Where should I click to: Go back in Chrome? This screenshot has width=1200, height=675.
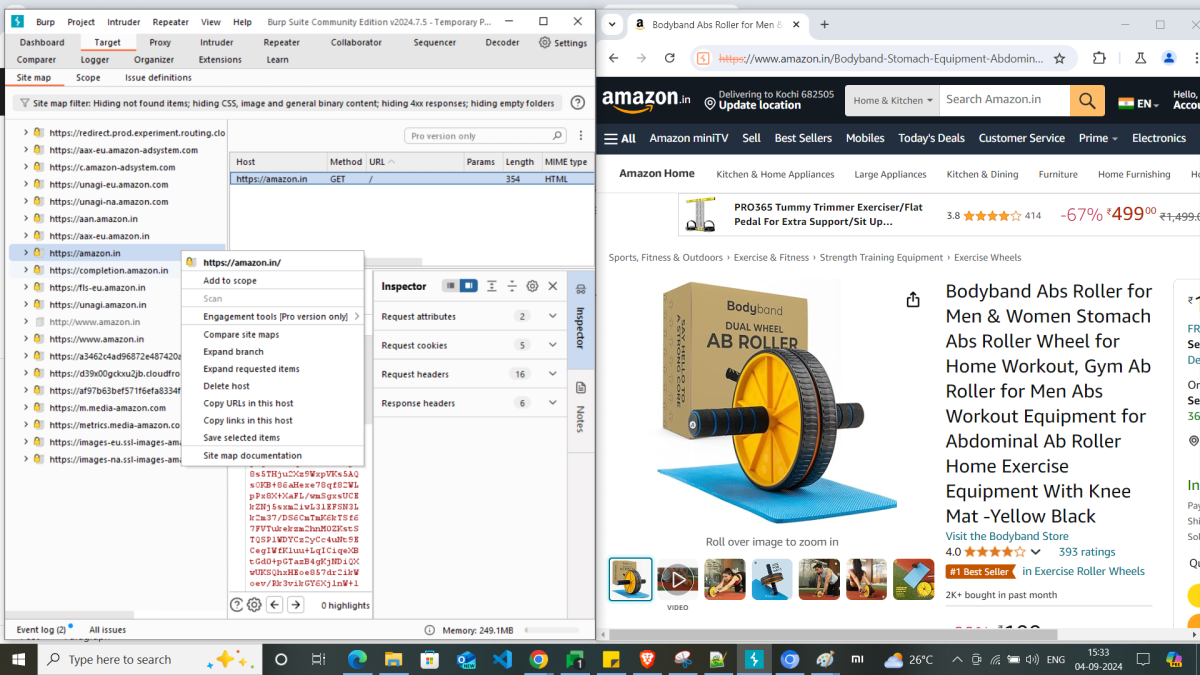(x=614, y=58)
